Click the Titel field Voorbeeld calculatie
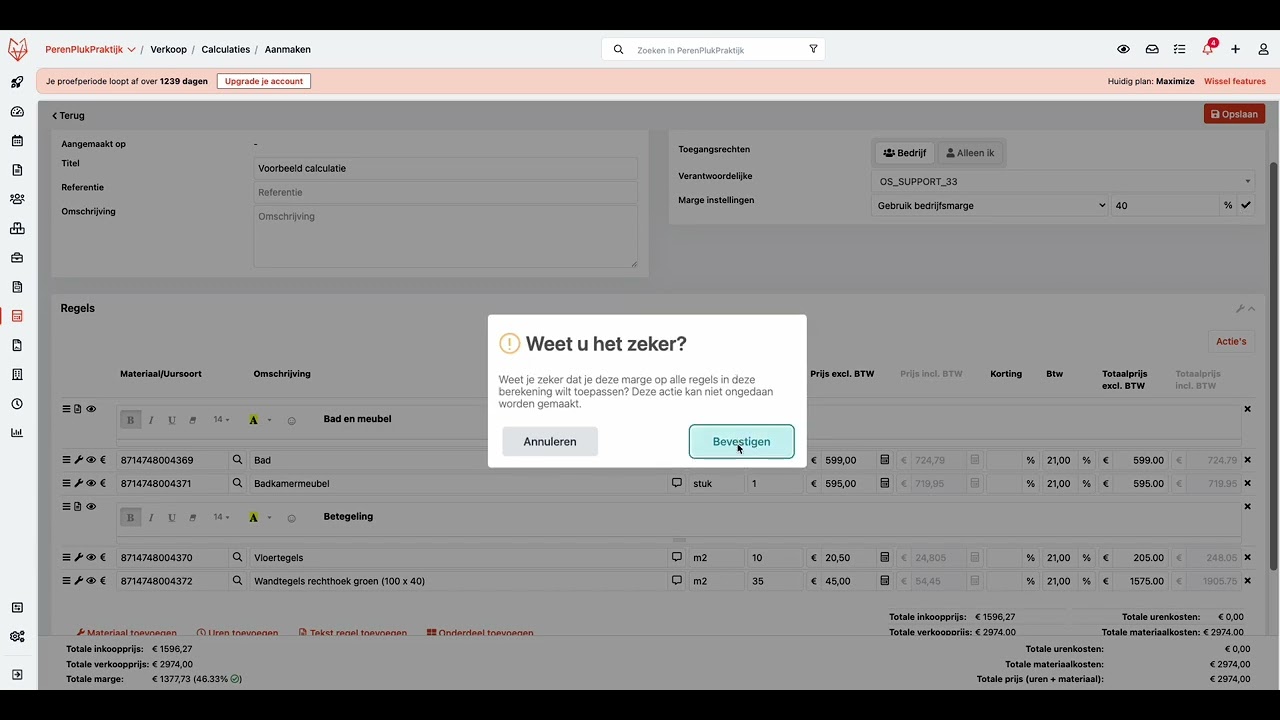Screen dimensions: 1280x720 click(445, 168)
